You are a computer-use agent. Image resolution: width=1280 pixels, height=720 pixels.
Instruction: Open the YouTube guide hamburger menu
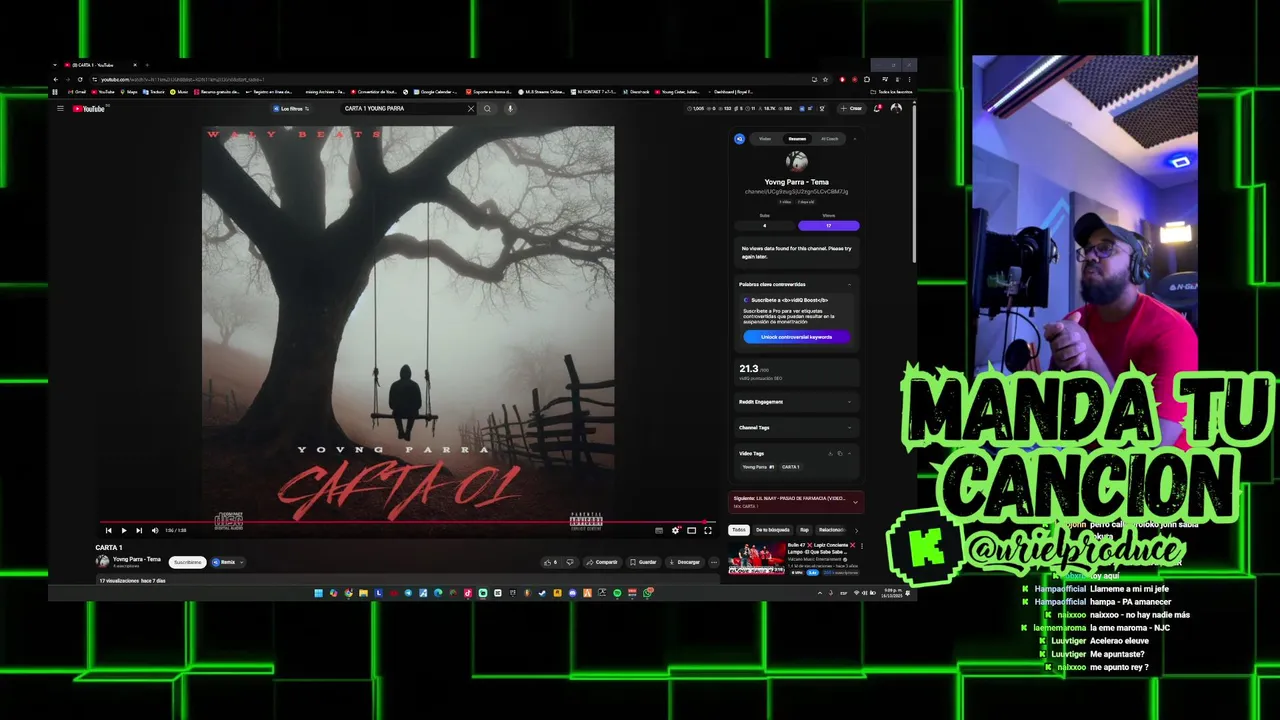(60, 108)
